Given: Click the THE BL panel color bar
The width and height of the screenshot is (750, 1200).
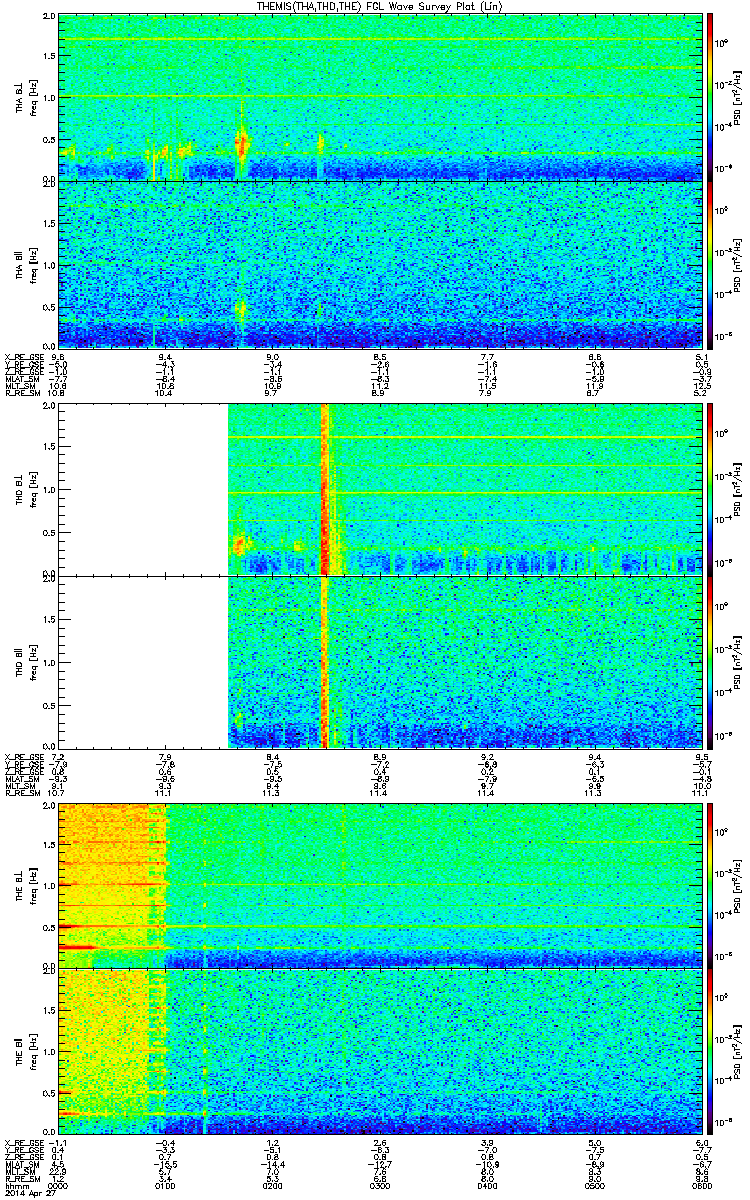Looking at the screenshot, I should coord(711,884).
